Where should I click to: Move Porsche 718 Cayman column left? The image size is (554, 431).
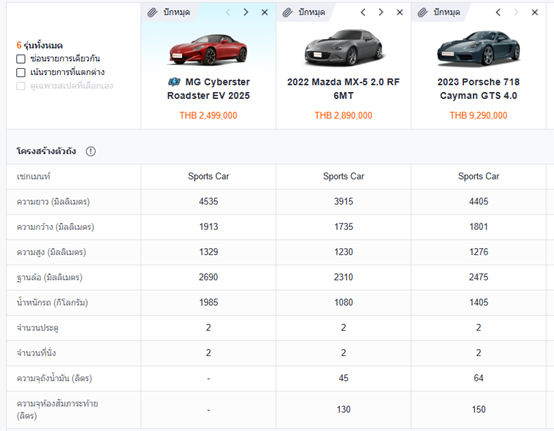tap(498, 12)
